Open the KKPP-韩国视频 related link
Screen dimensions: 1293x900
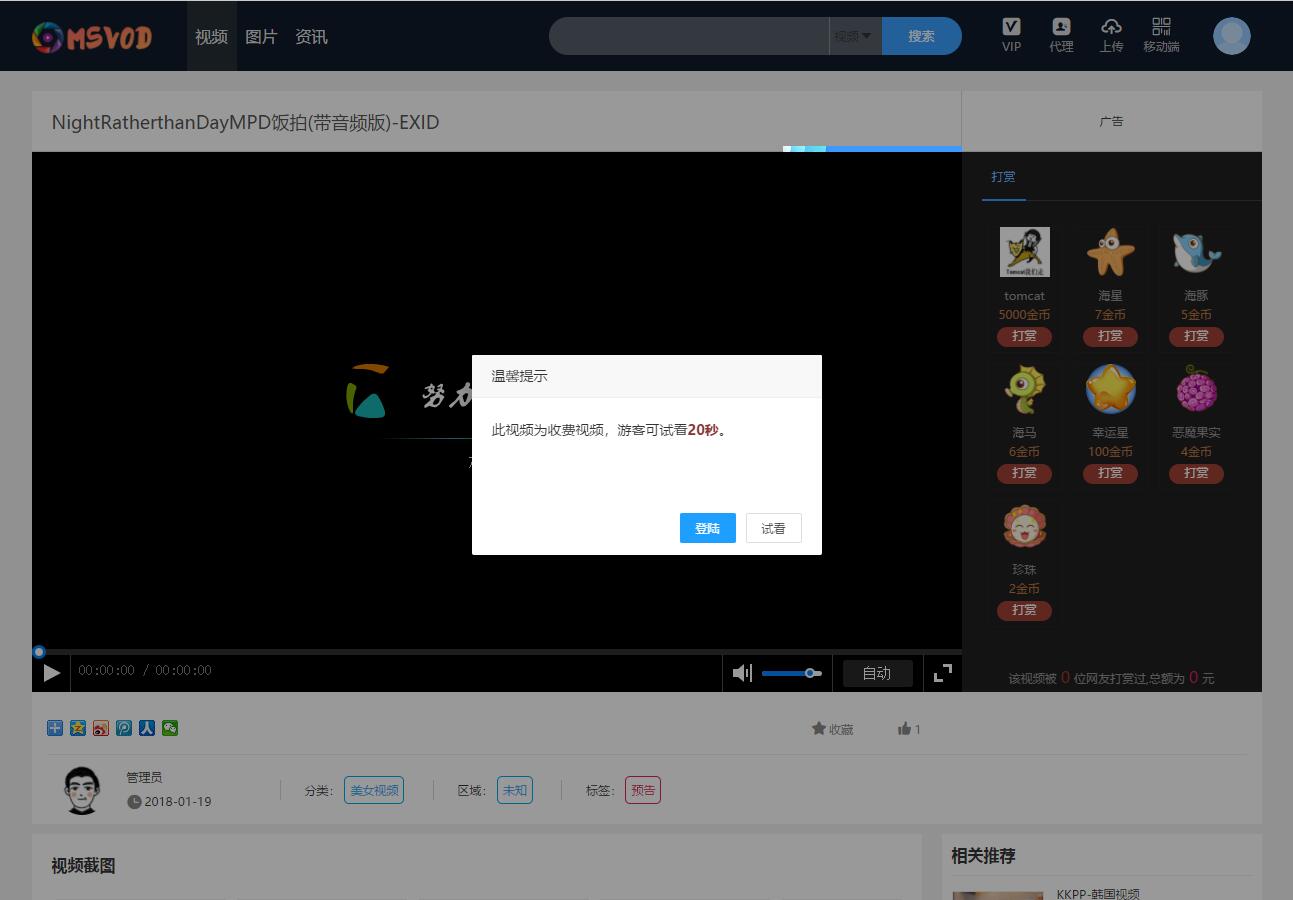(1098, 894)
